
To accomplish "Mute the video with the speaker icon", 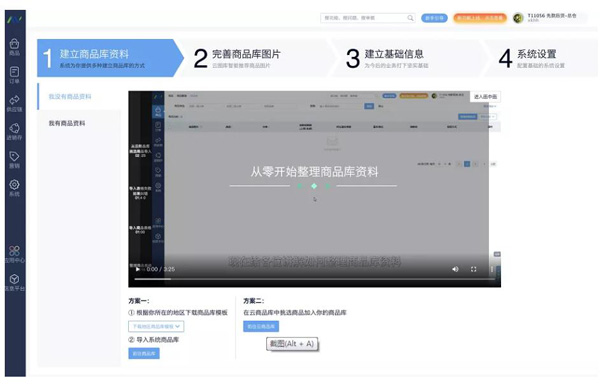I will (455, 269).
